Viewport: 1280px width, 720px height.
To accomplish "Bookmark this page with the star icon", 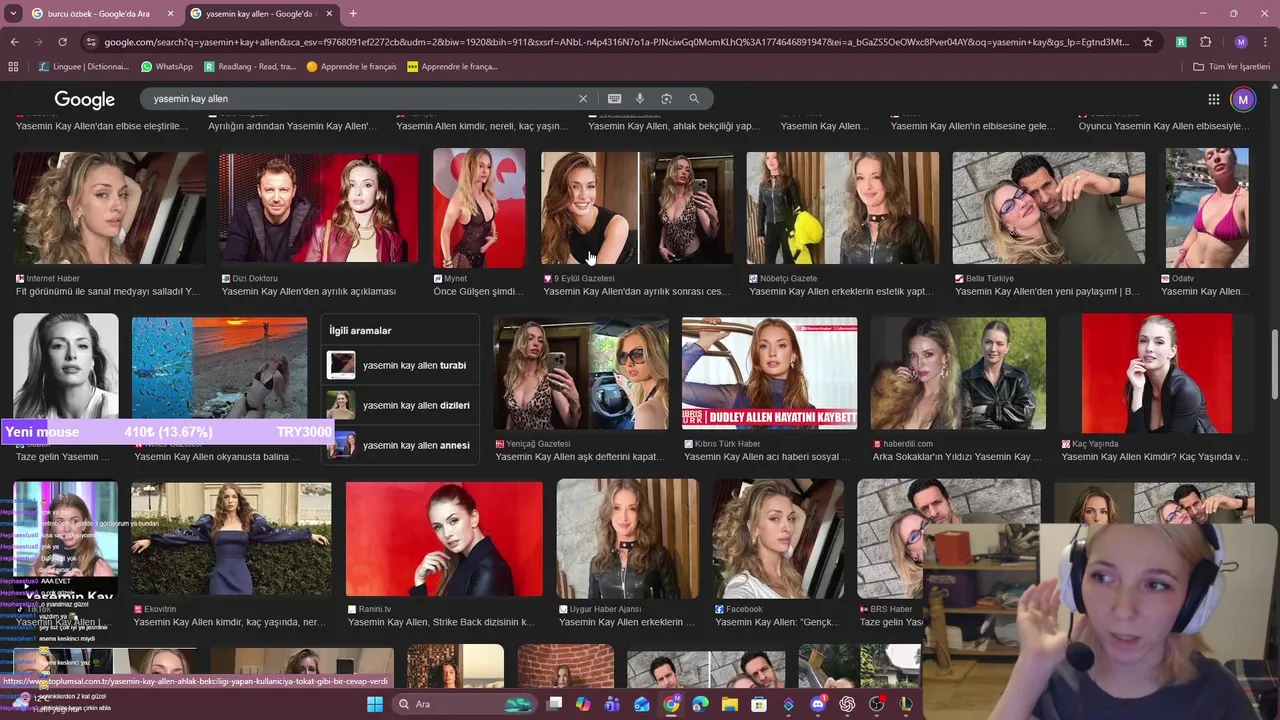I will click(1148, 42).
